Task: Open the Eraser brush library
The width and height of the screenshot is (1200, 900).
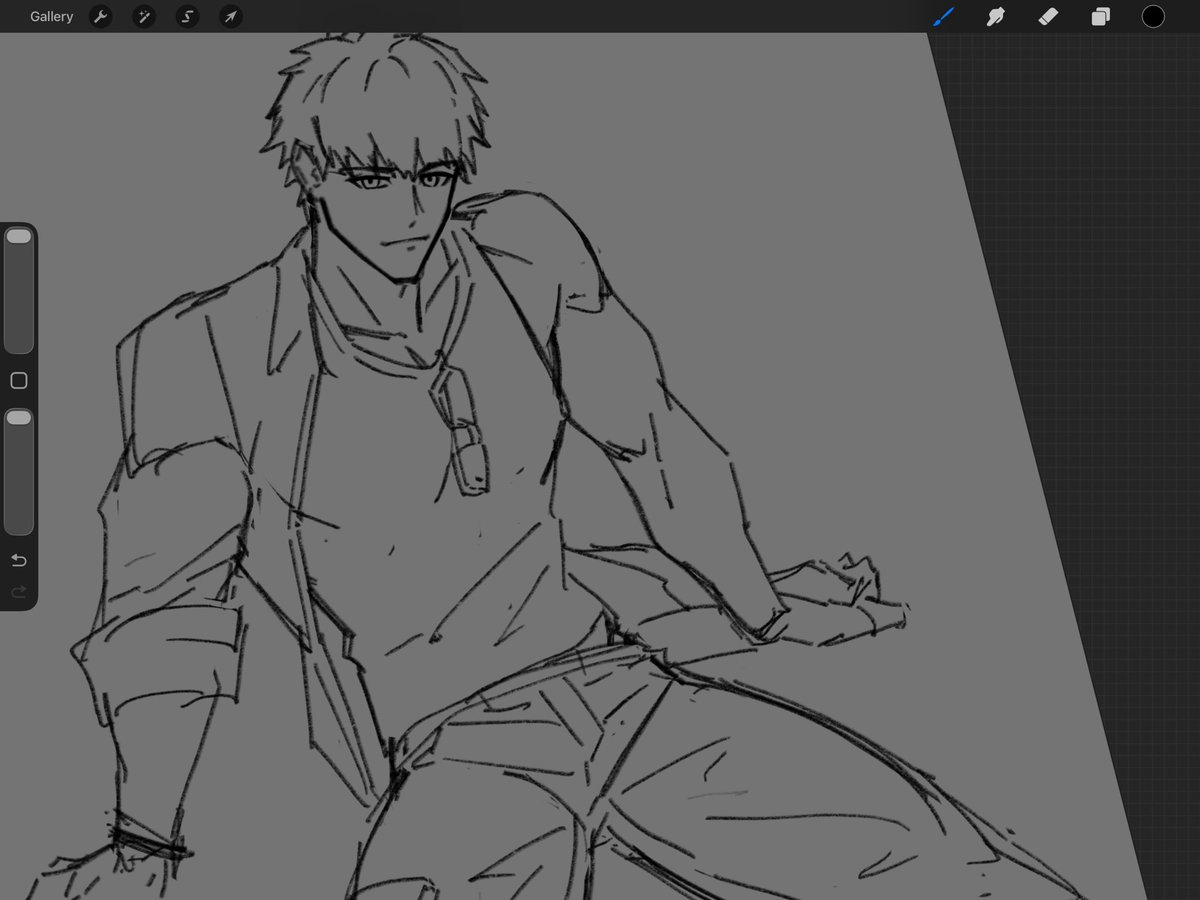Action: click(1048, 16)
